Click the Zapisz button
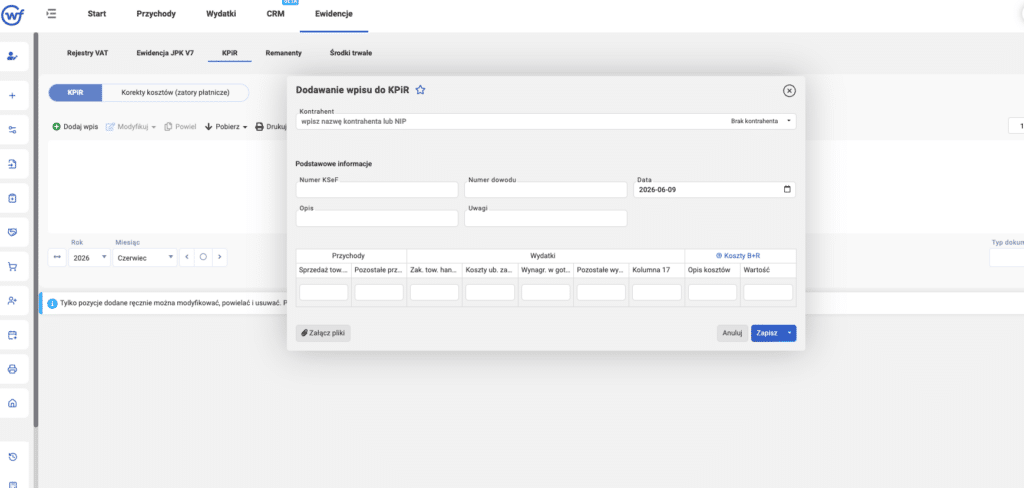1024x488 pixels. (767, 333)
